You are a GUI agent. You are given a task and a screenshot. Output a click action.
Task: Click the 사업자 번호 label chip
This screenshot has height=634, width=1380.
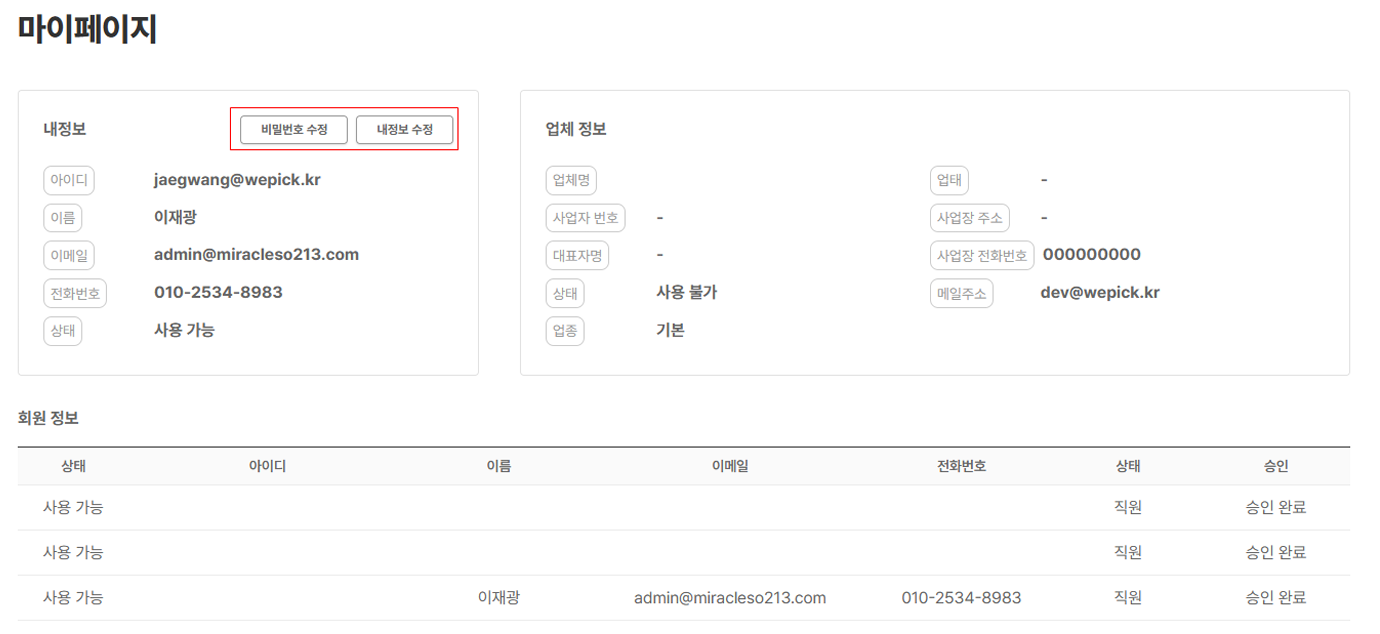585,217
